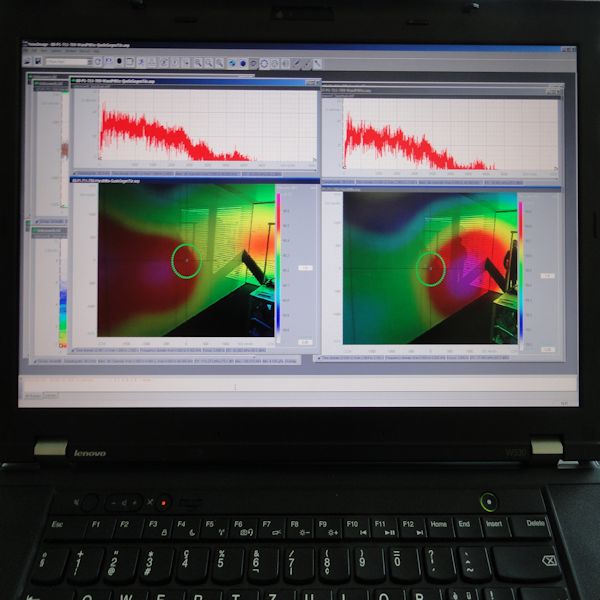Click the first blue globe toolbar icon
This screenshot has height=600, width=600.
231,63
